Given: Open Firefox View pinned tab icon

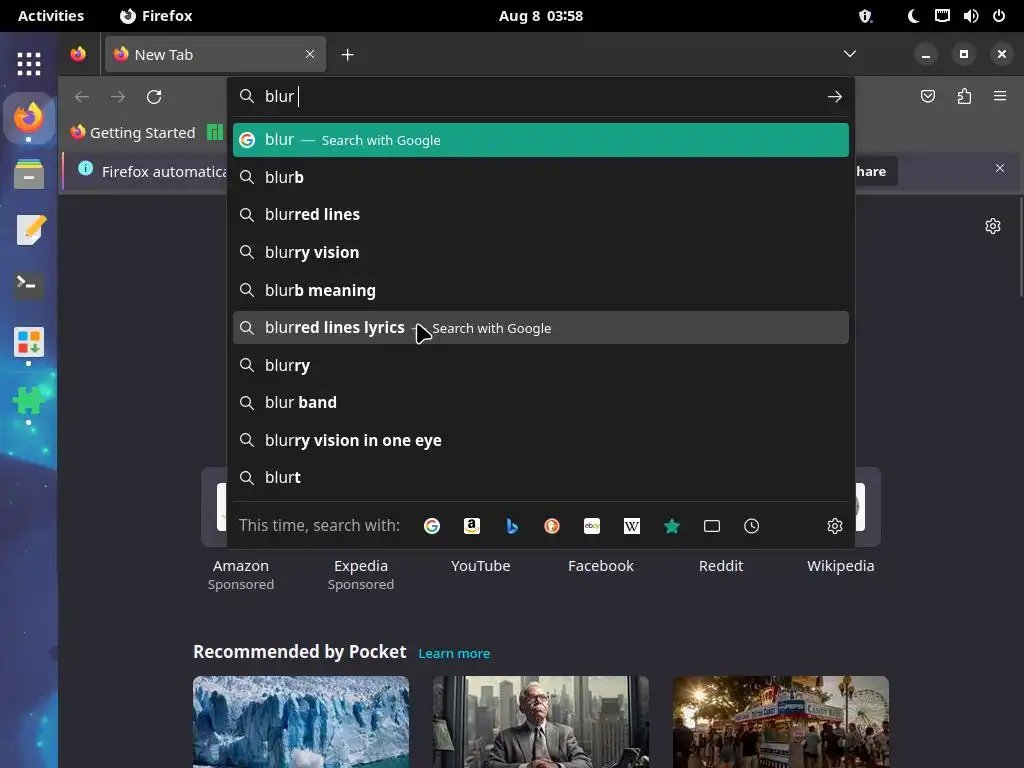Looking at the screenshot, I should coord(78,54).
